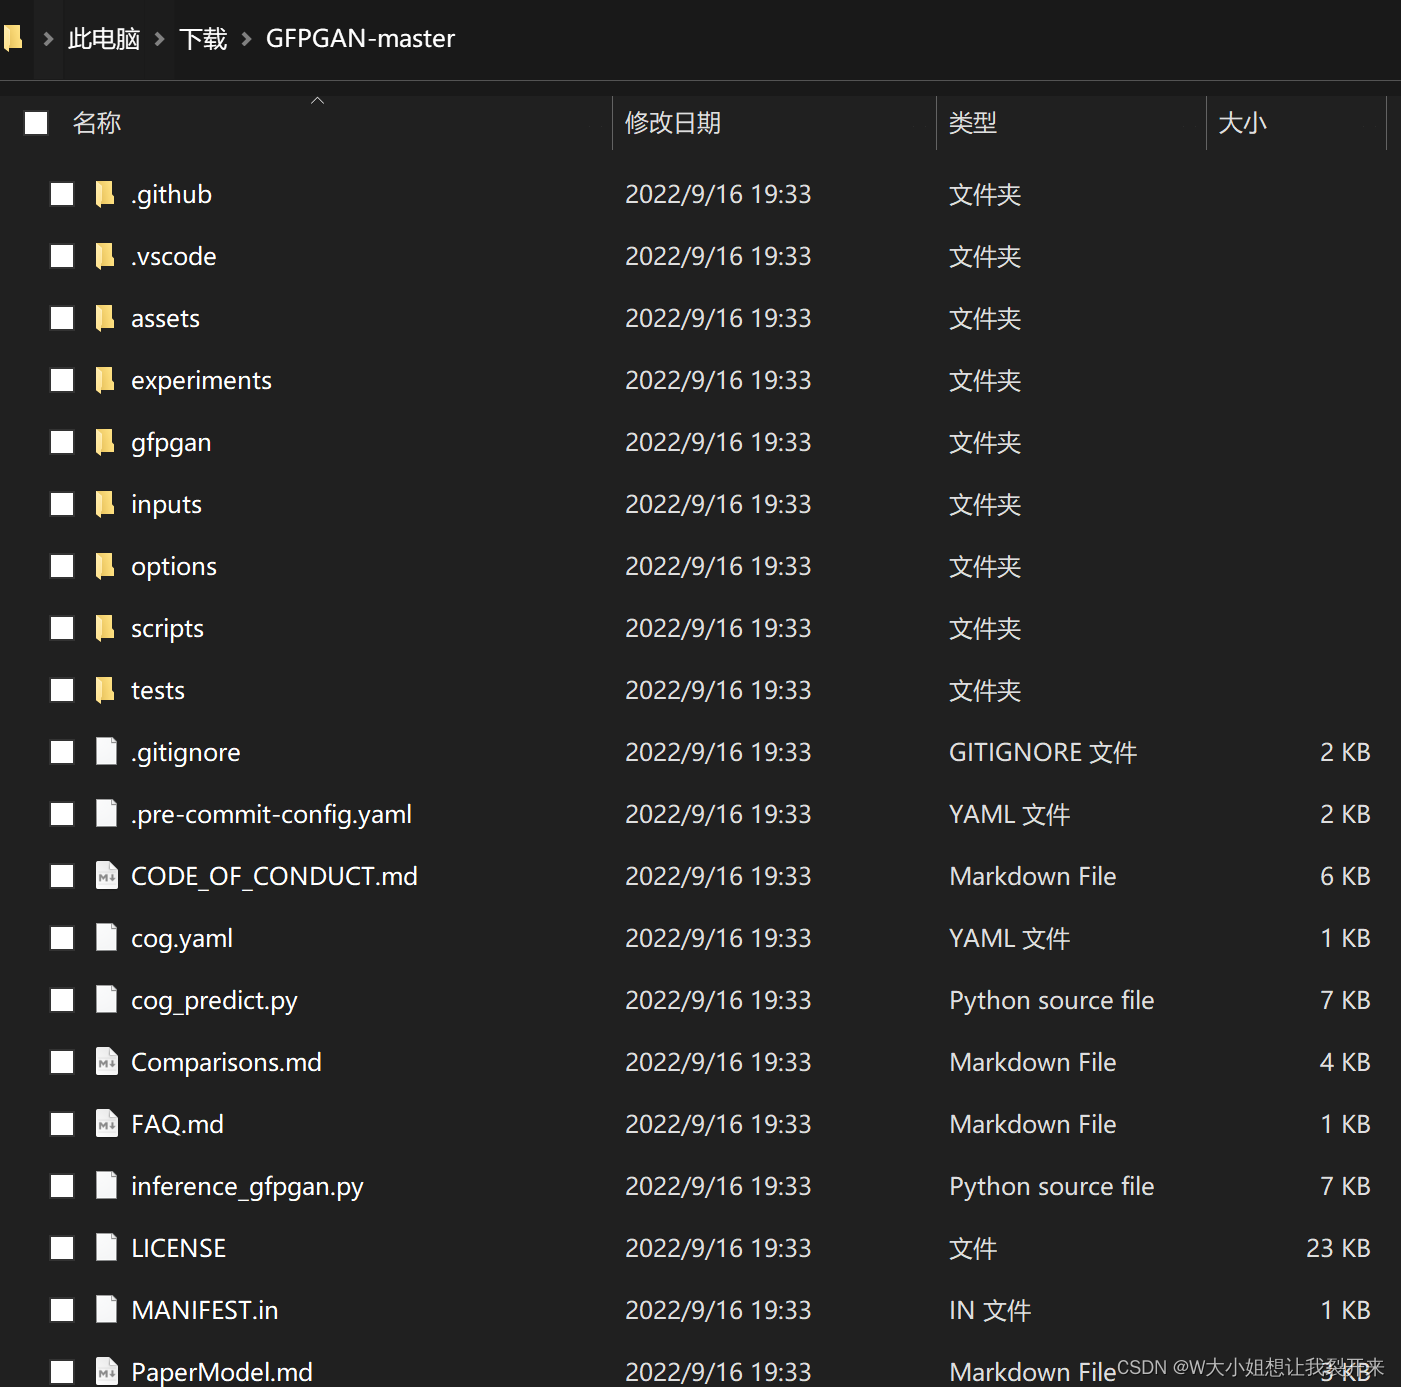Select inference_gfpgan.py file name

coord(247,1186)
